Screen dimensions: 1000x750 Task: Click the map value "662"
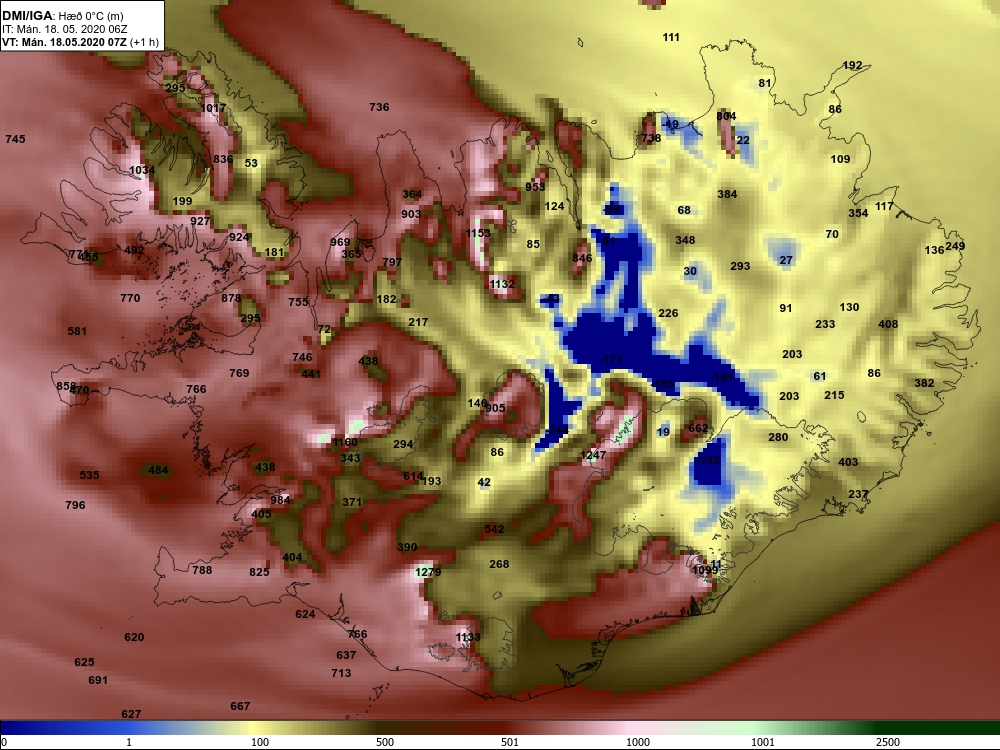pos(698,427)
